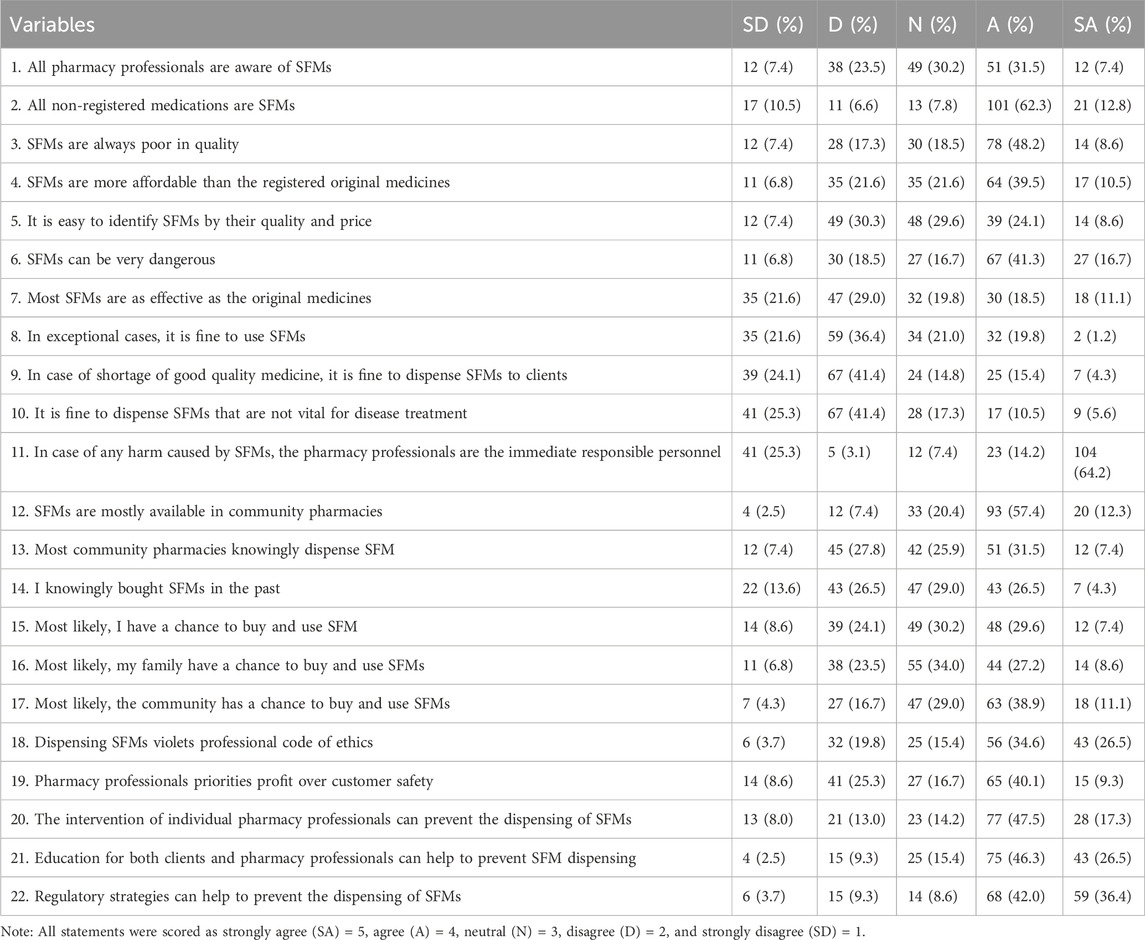Select statement 21 about education for clients
The width and height of the screenshot is (1145, 940).
coord(572,858)
